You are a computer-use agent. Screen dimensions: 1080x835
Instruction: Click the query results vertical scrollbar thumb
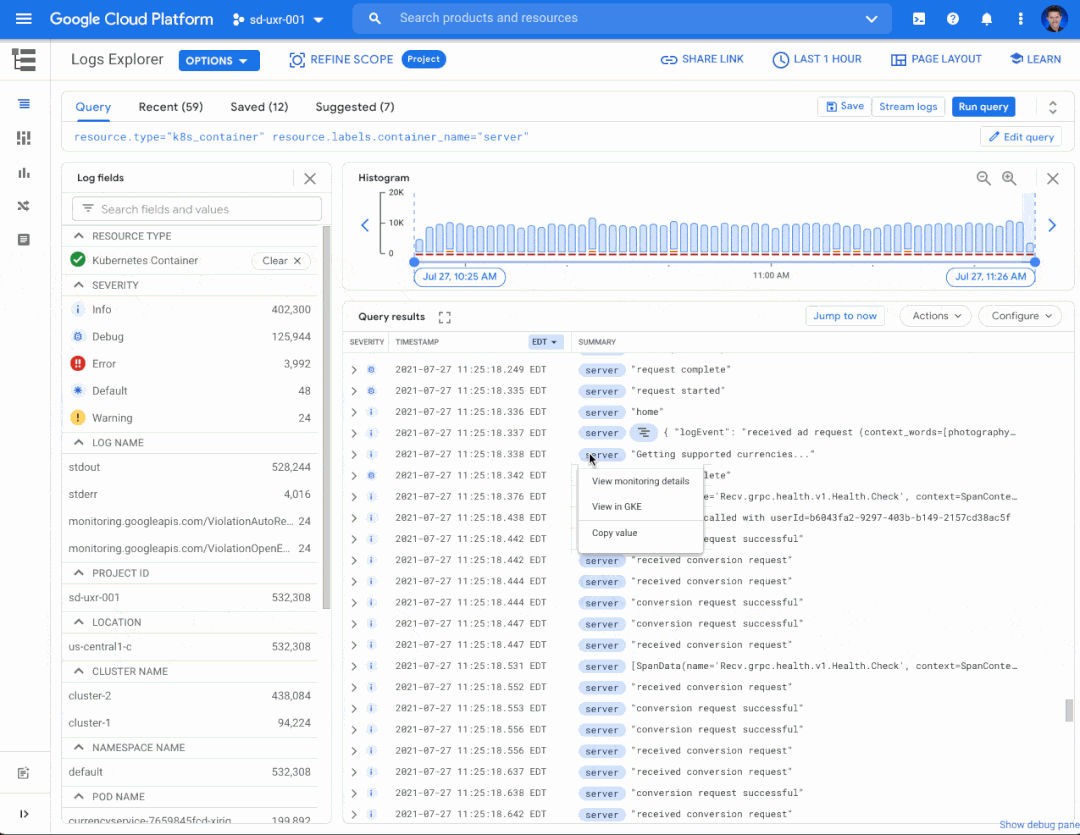point(1069,710)
